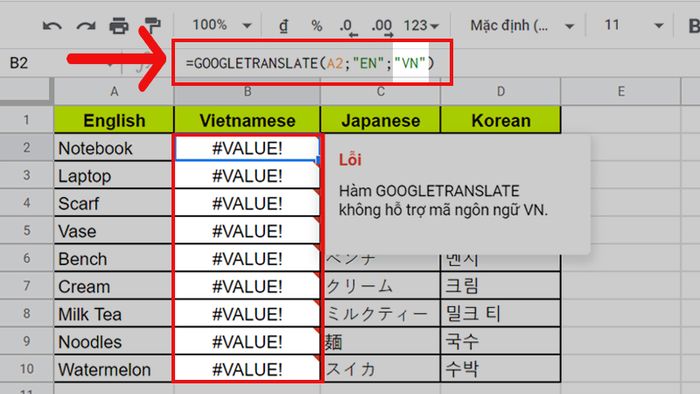The image size is (700, 394).
Task: Redo the last undone action
Action: pyautogui.click(x=86, y=26)
